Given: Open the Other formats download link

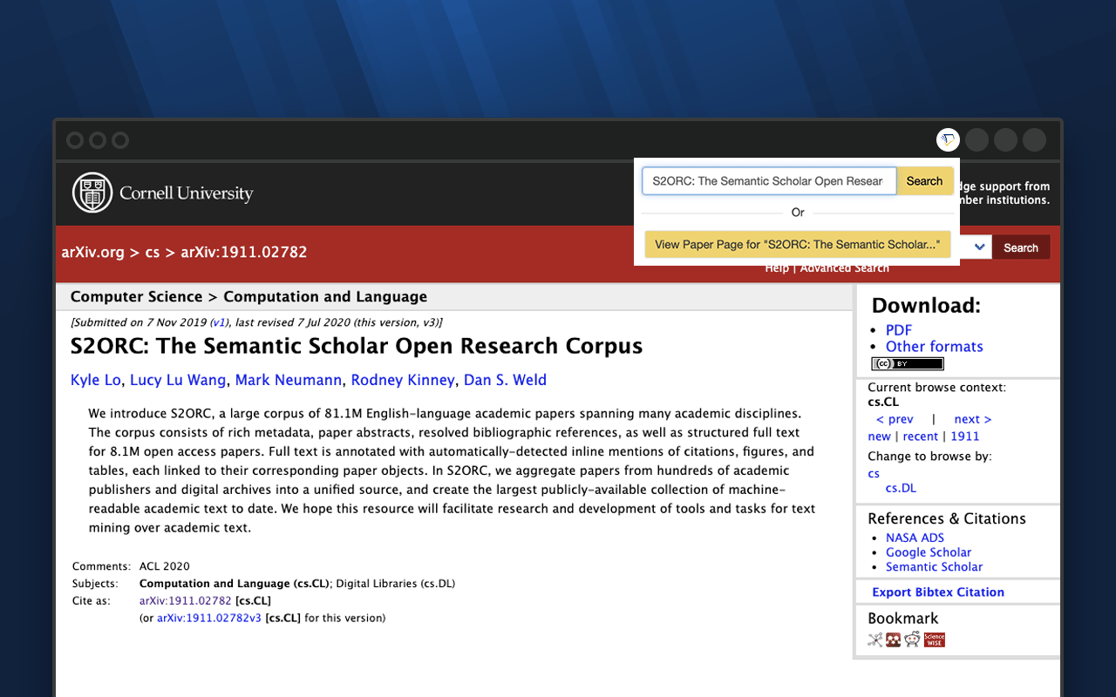Looking at the screenshot, I should pyautogui.click(x=934, y=347).
